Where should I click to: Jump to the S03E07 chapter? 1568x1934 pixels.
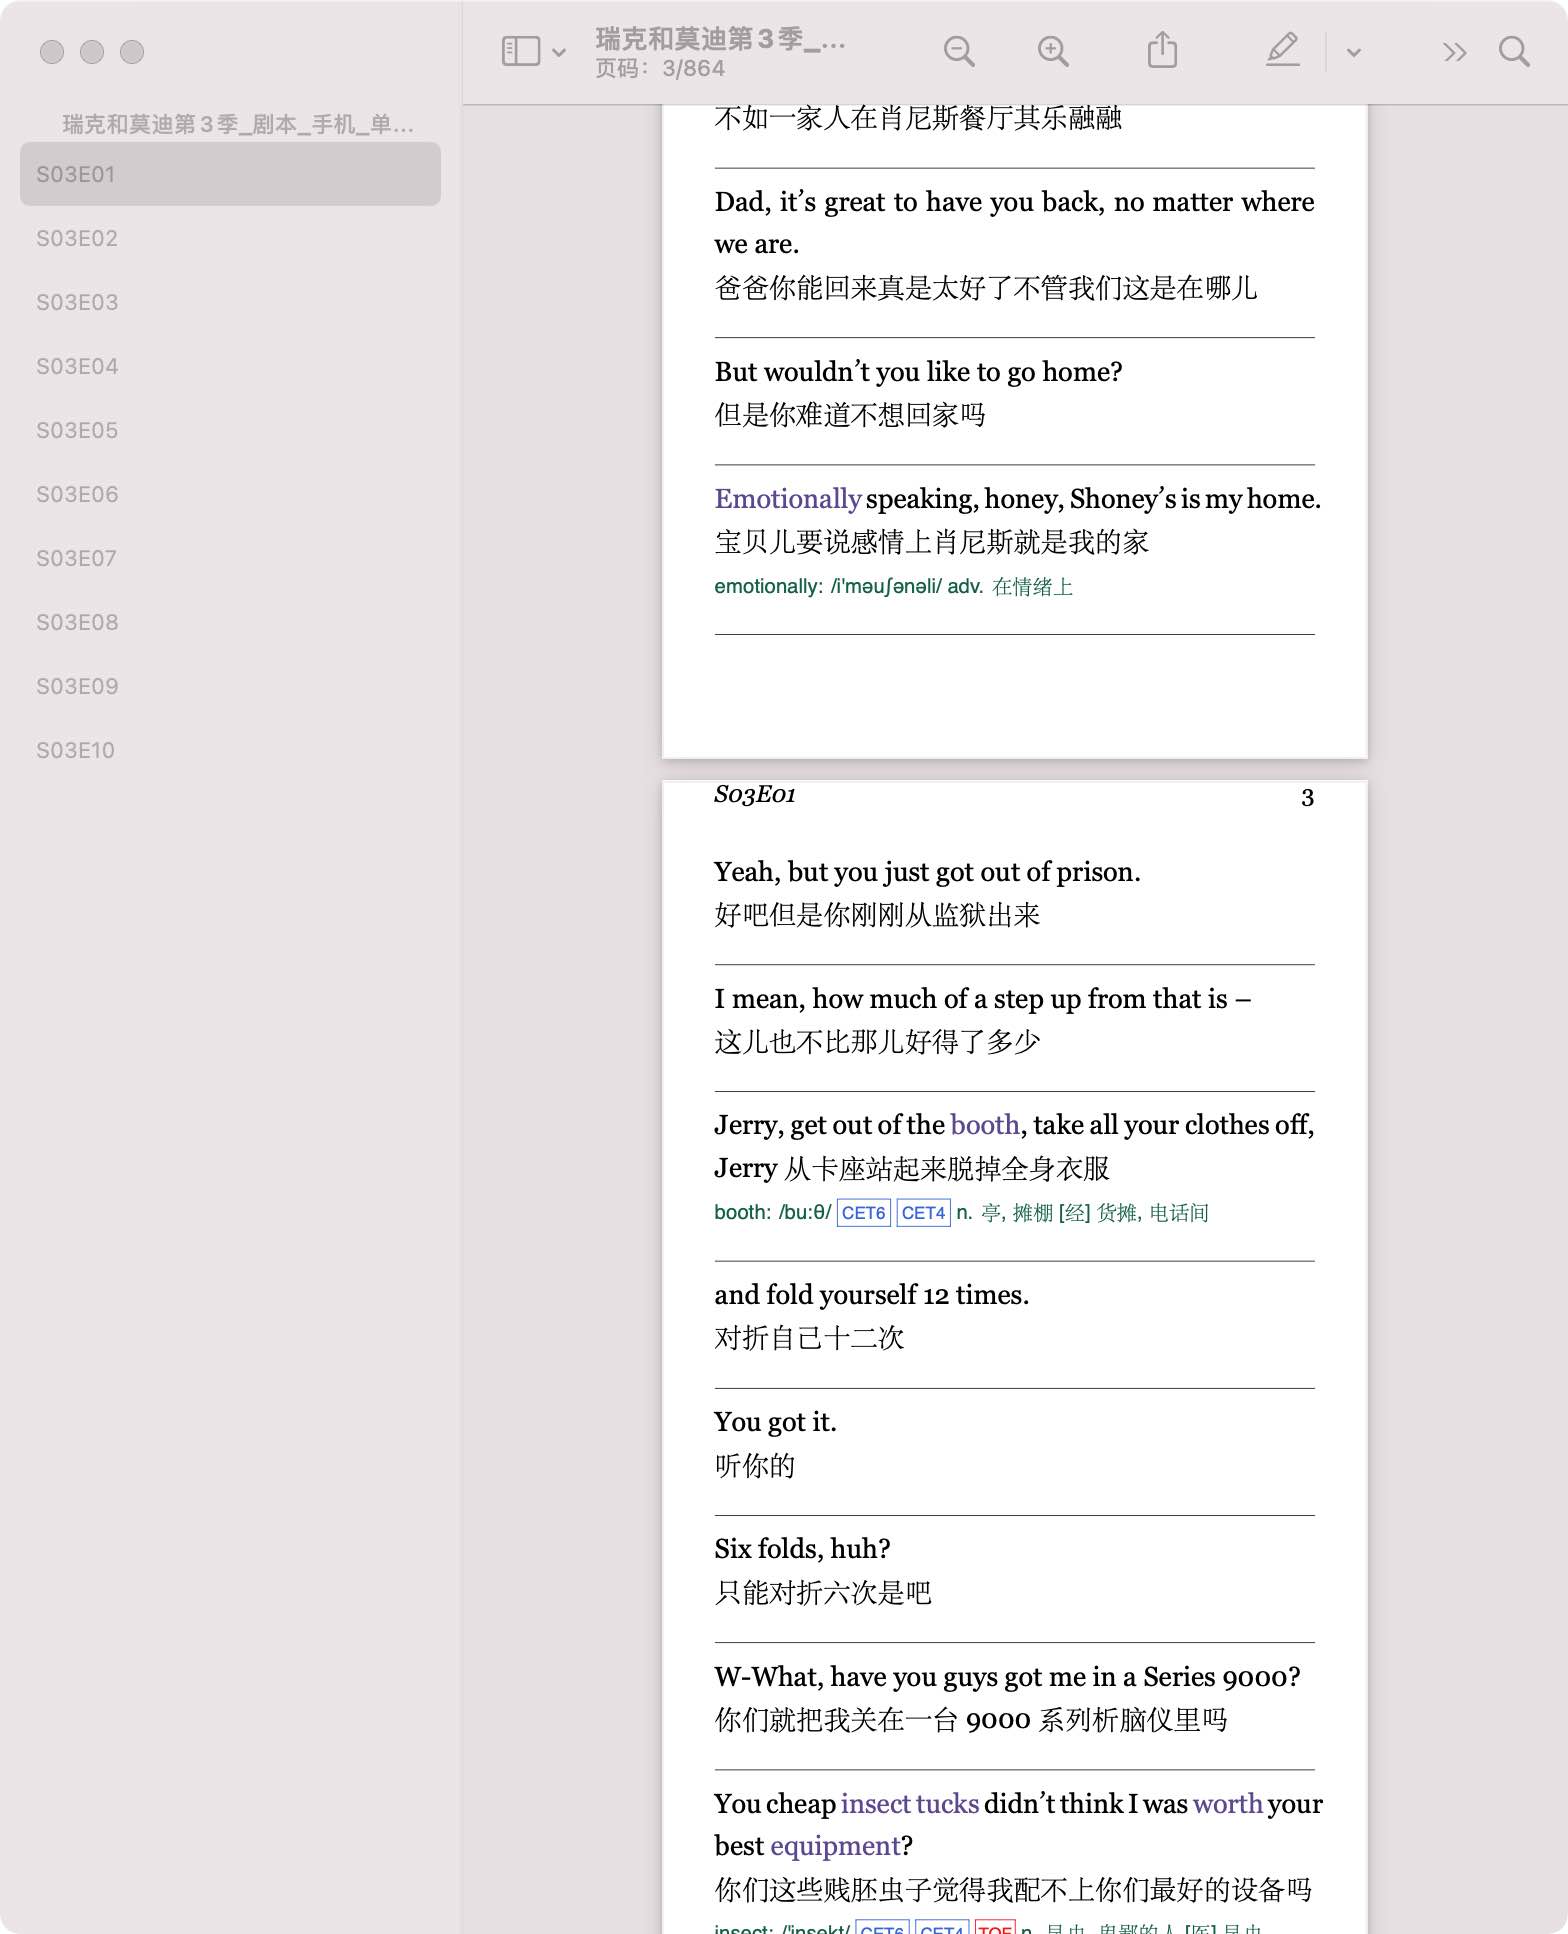pyautogui.click(x=230, y=558)
